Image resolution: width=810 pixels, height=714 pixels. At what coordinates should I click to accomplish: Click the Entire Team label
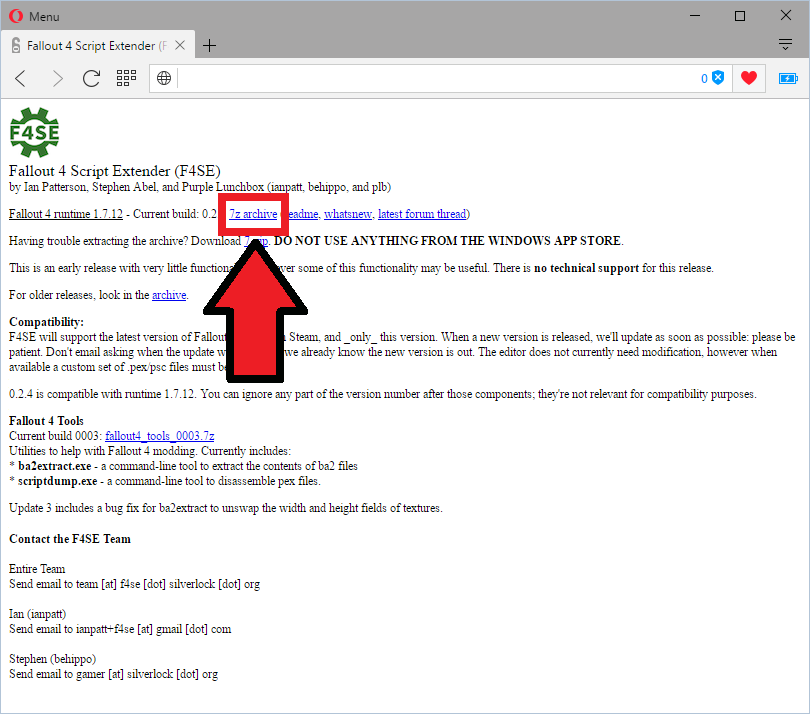pos(37,569)
